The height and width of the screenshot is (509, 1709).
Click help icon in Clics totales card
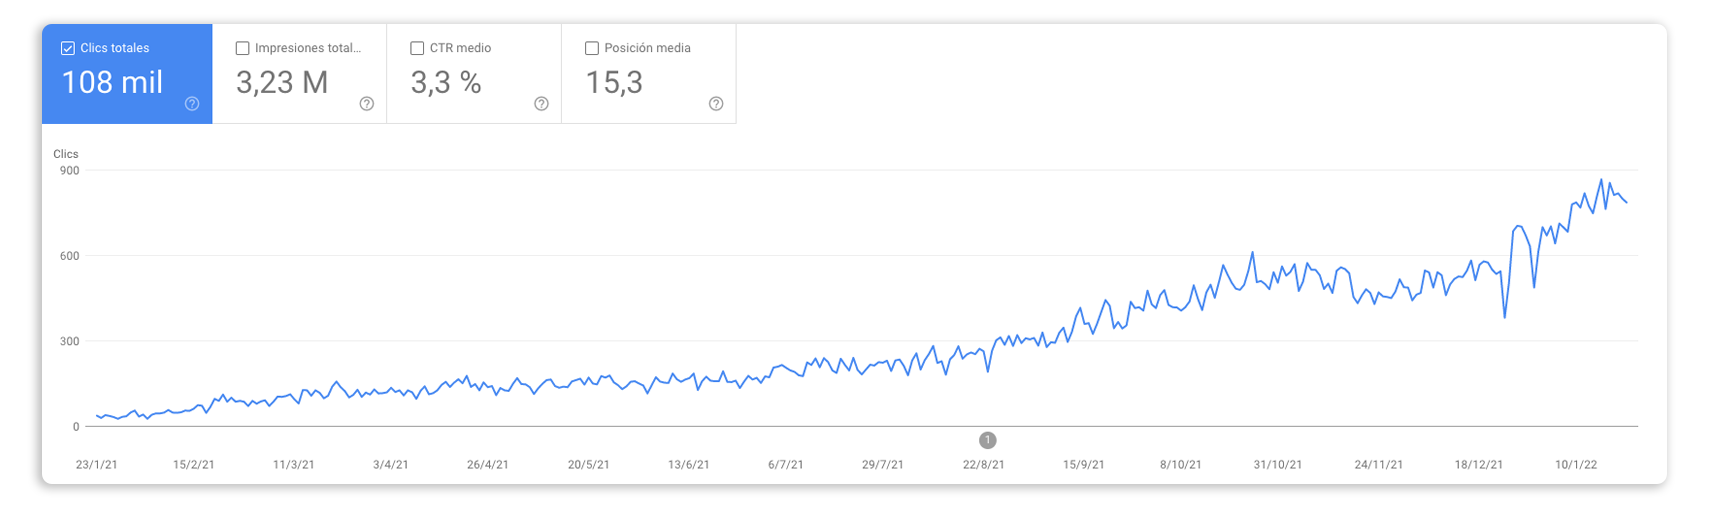pyautogui.click(x=192, y=104)
